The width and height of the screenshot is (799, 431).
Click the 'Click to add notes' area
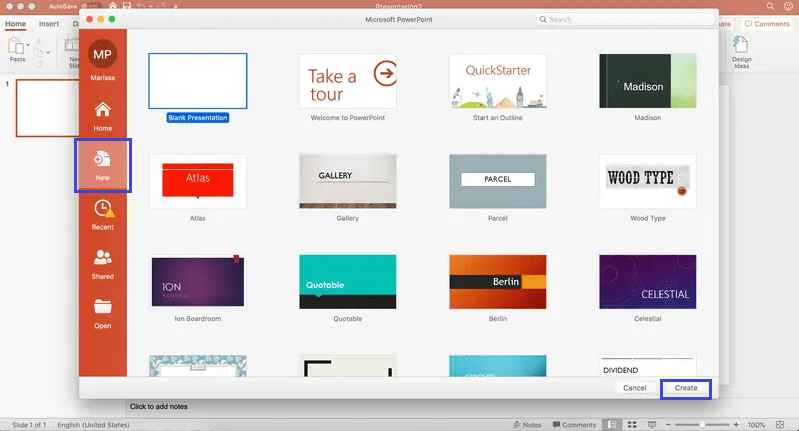click(158, 407)
